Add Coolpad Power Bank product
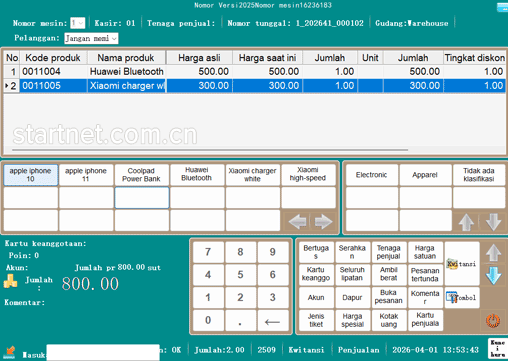The height and width of the screenshot is (361, 508). pos(141,175)
